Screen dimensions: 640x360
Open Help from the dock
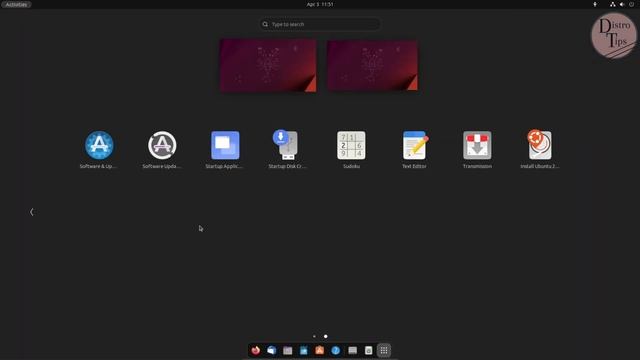coord(336,350)
